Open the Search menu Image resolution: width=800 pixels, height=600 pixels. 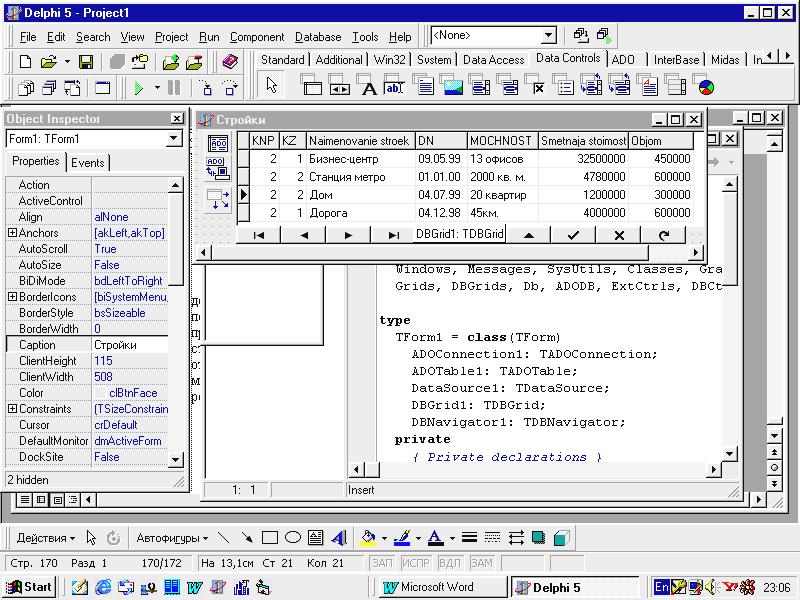(x=93, y=37)
